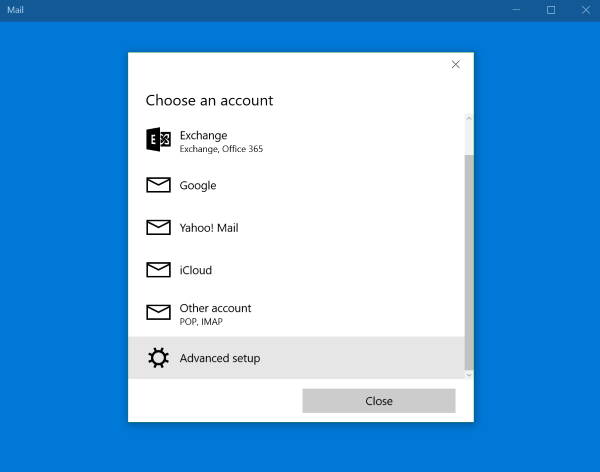The width and height of the screenshot is (600, 472).
Task: Click the 'Exchange, Office 365' subtitle
Action: pyautogui.click(x=221, y=149)
